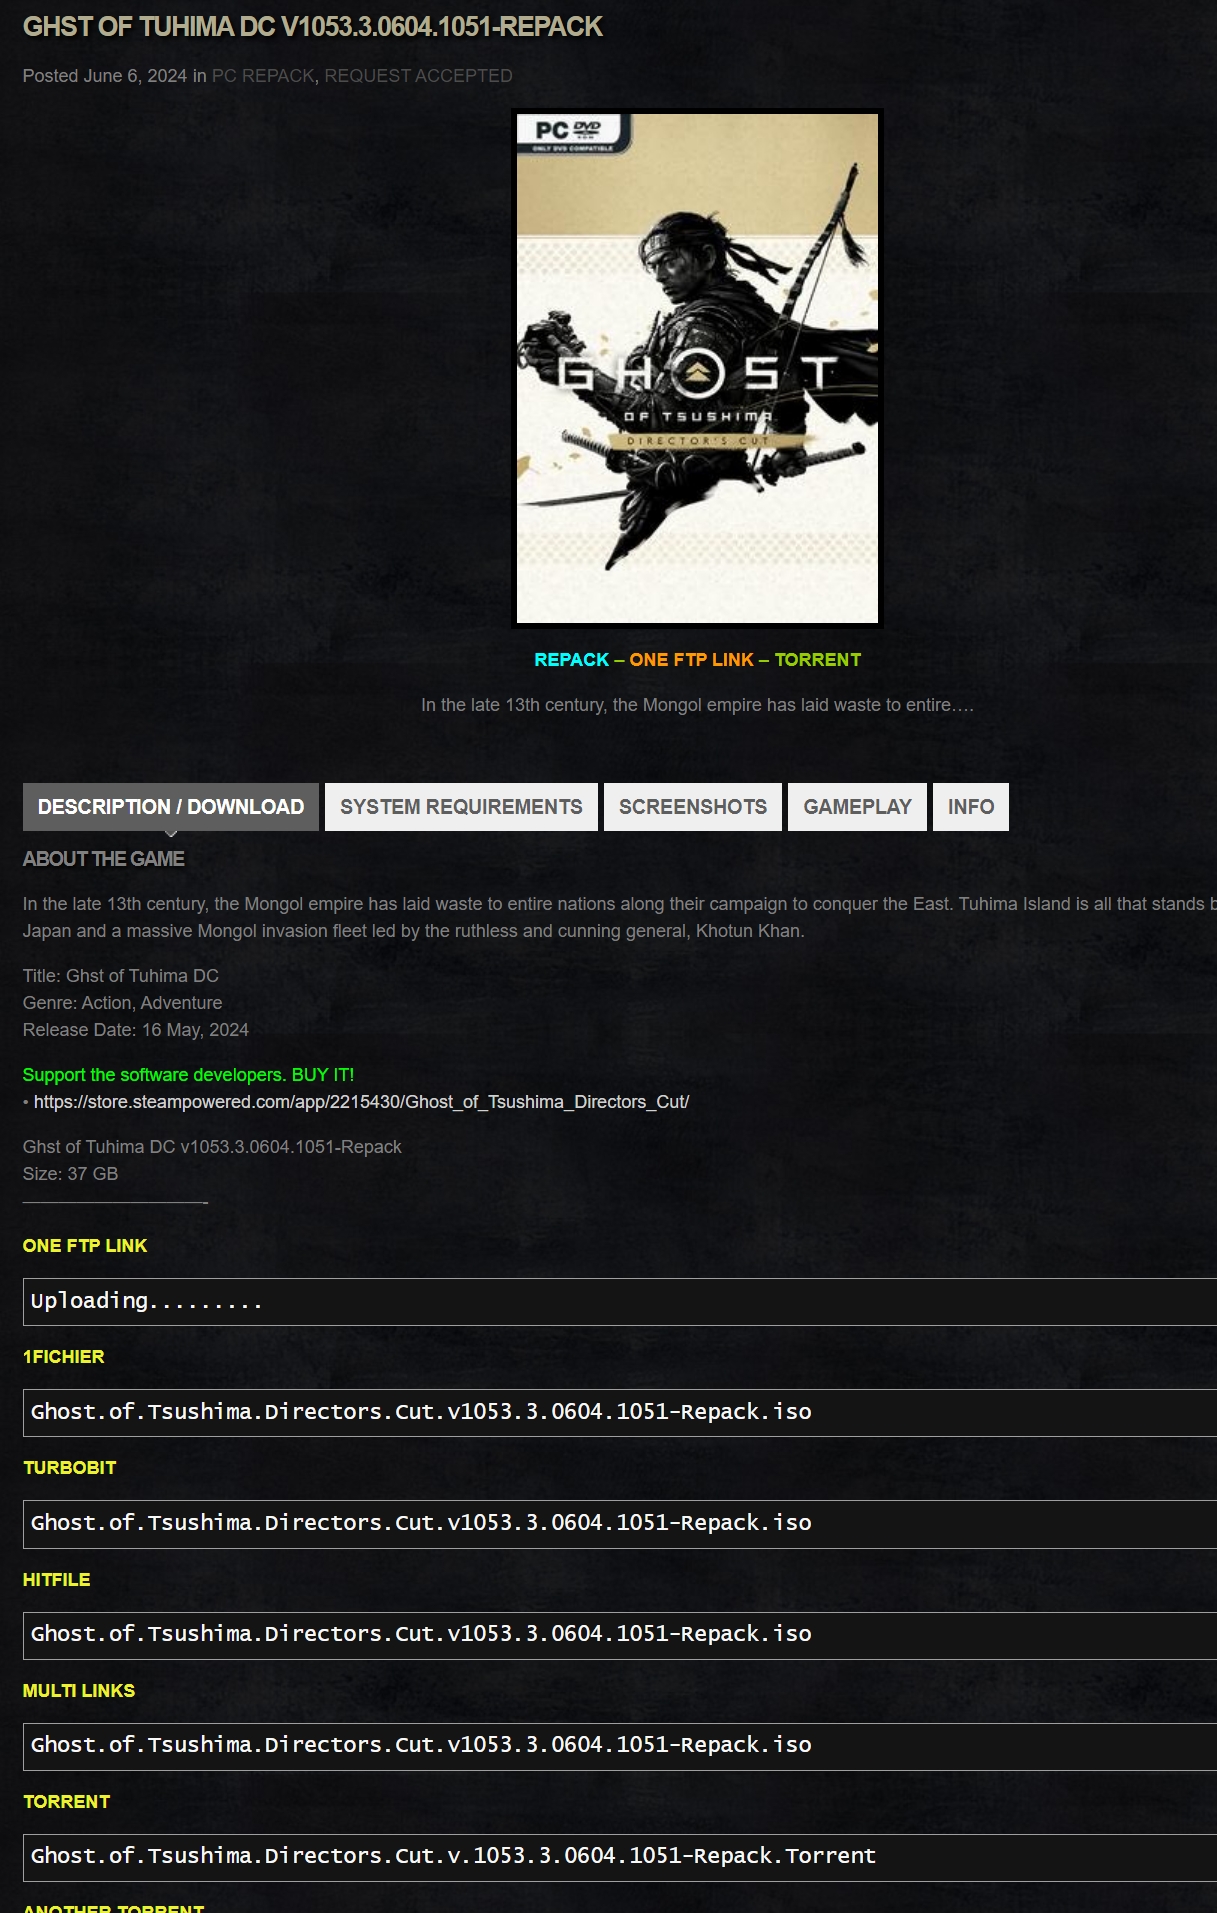Open the REQUEST ACCEPTED category link

click(x=418, y=76)
